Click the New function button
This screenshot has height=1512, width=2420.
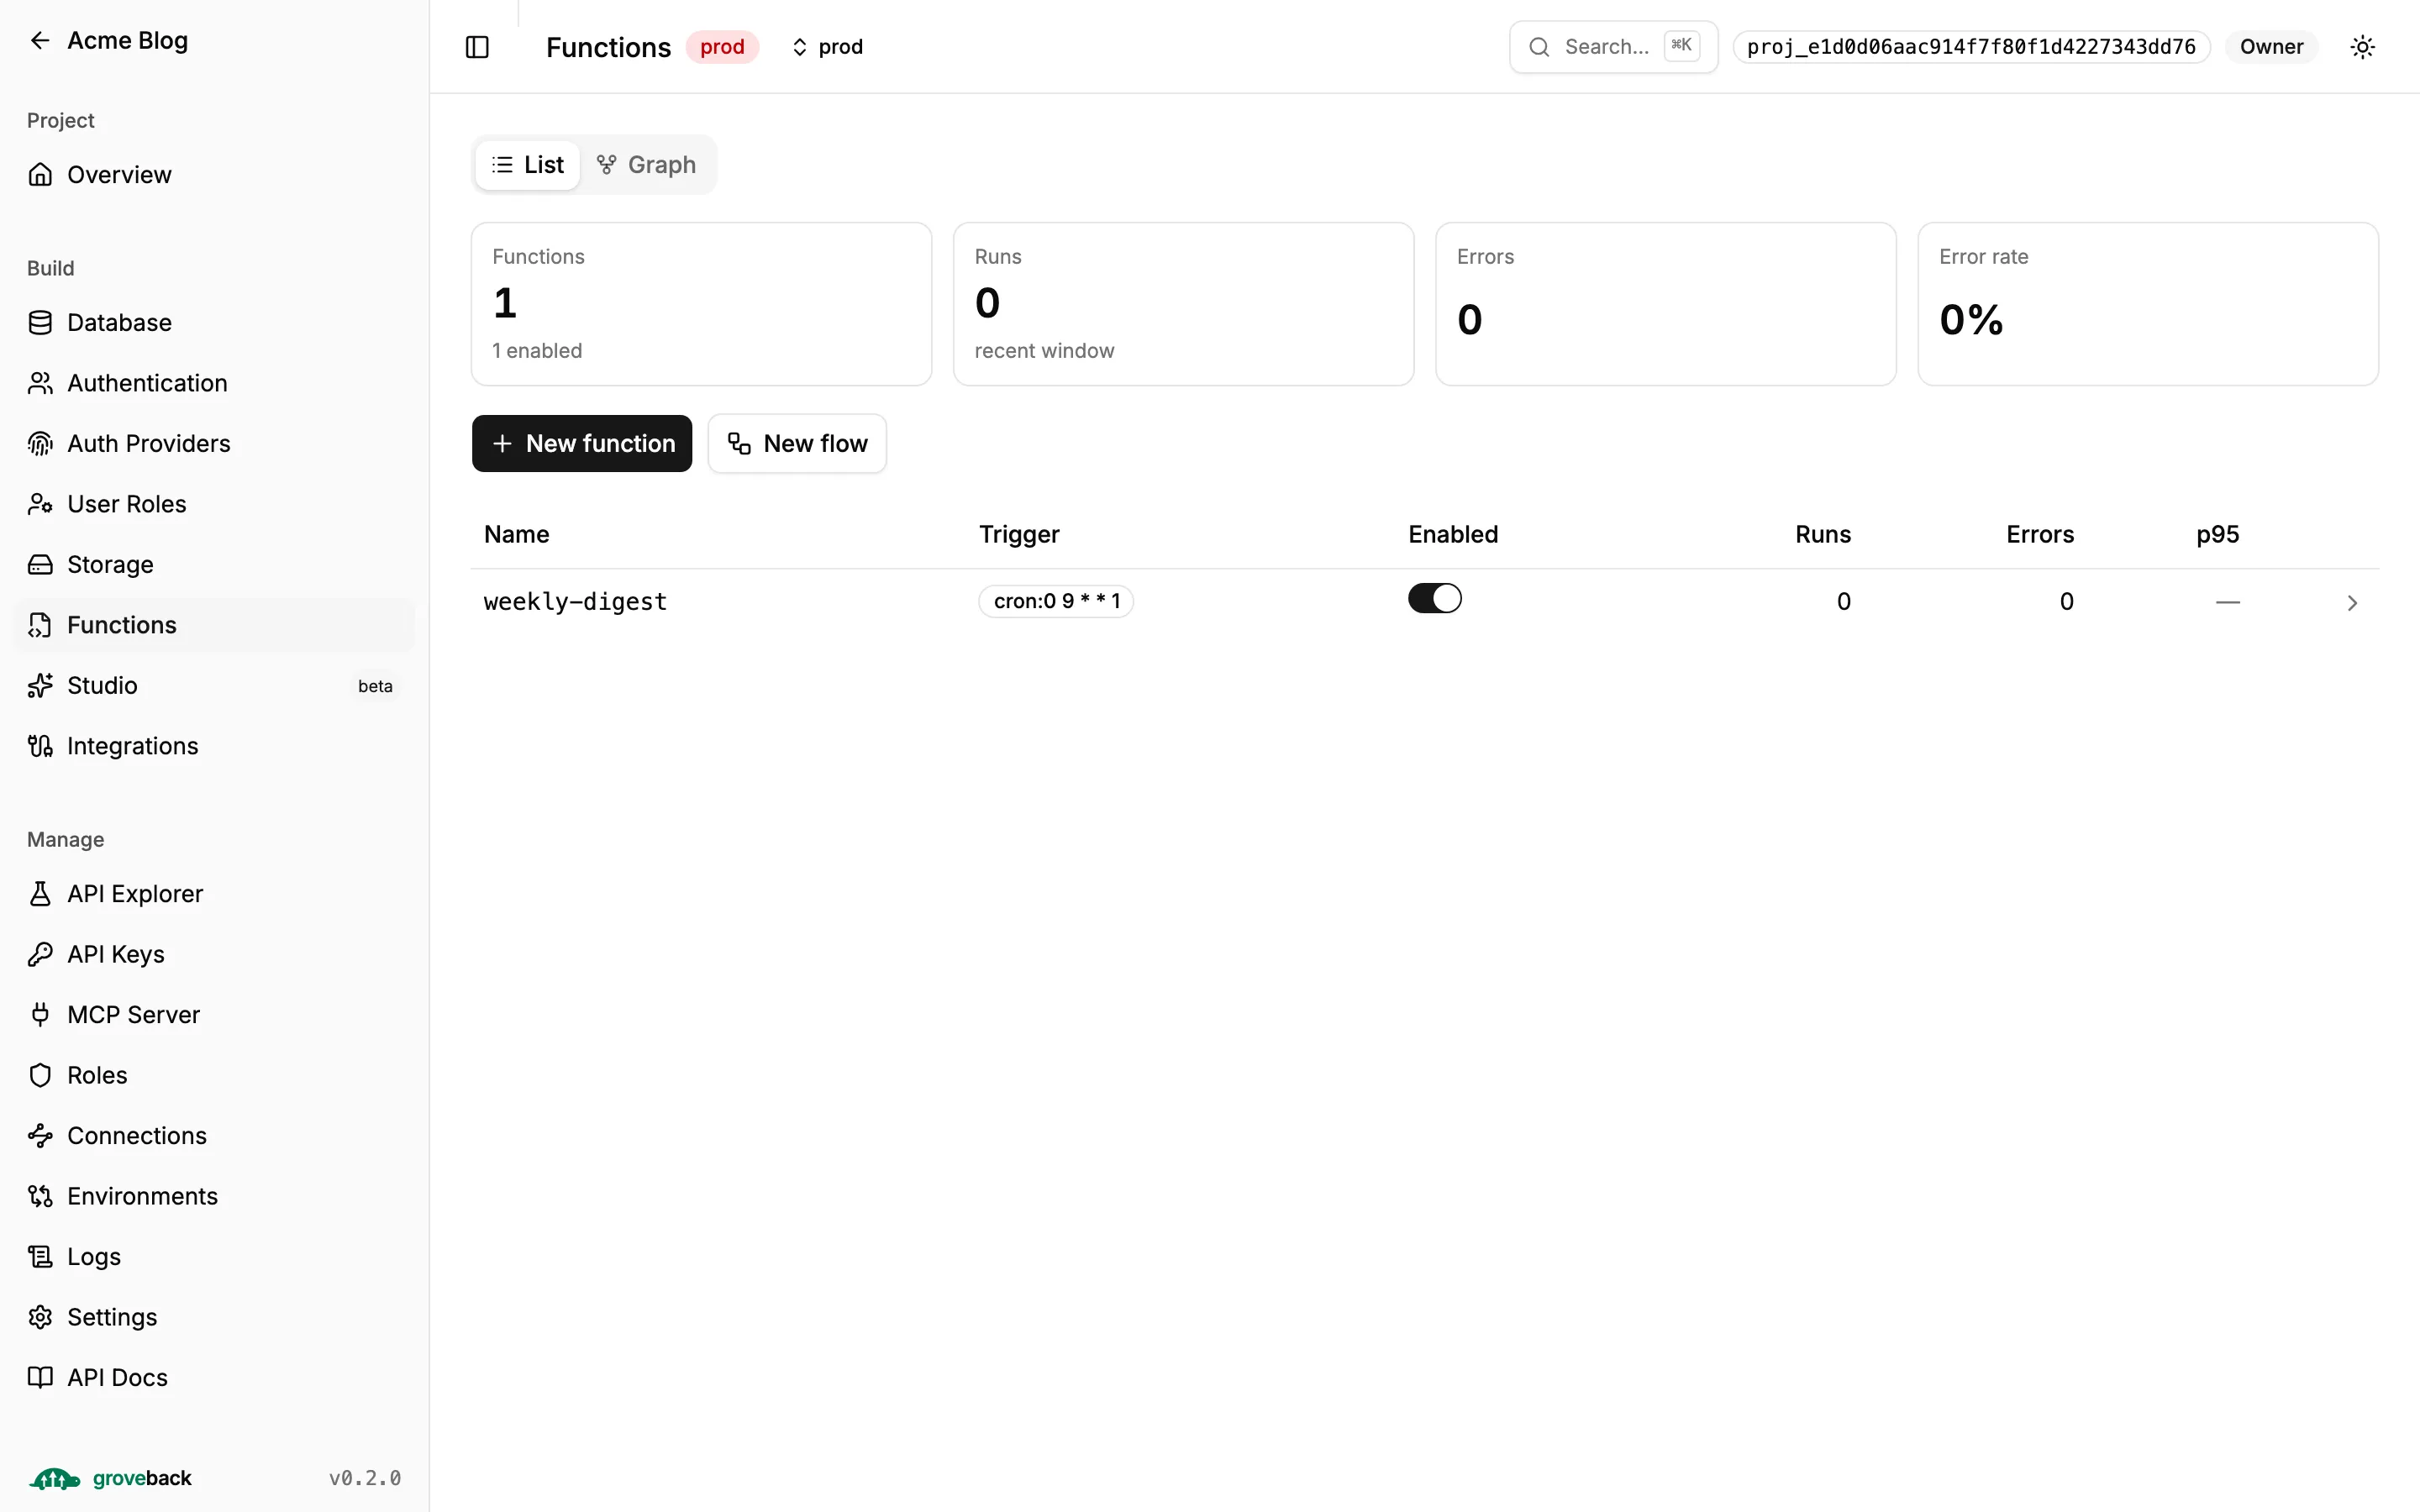coord(582,444)
